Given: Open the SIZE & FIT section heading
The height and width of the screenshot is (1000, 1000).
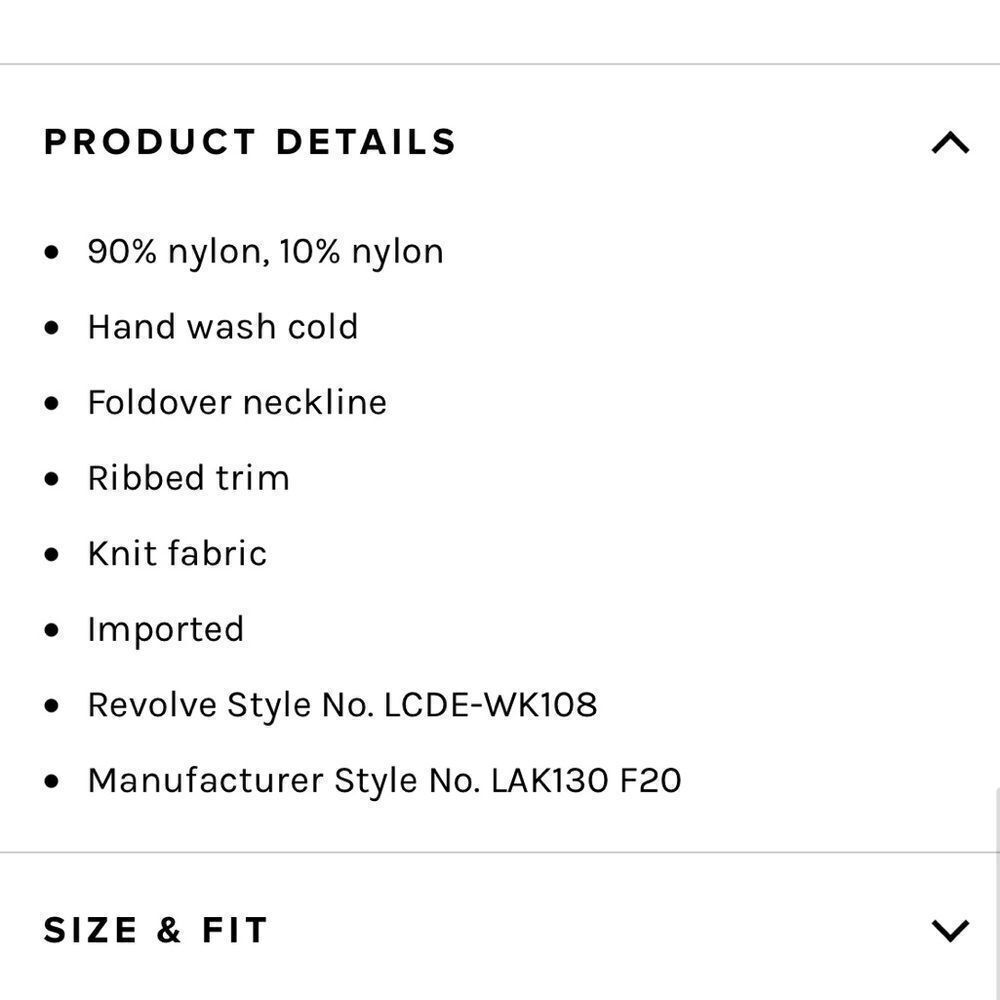Looking at the screenshot, I should click(x=156, y=930).
